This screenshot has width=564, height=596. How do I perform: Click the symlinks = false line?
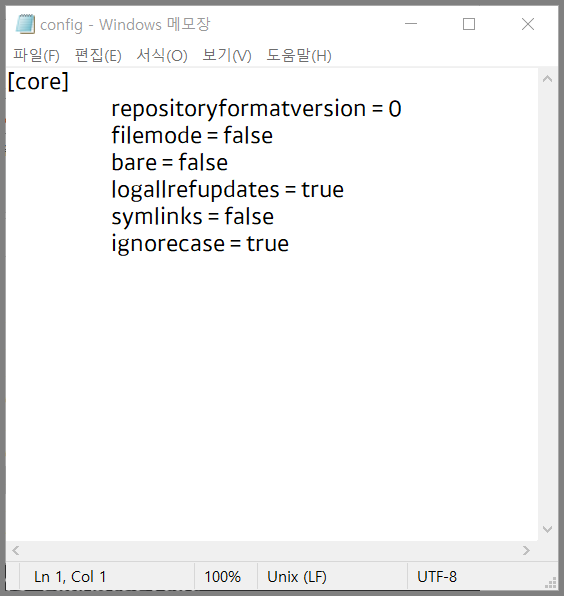click(x=192, y=217)
